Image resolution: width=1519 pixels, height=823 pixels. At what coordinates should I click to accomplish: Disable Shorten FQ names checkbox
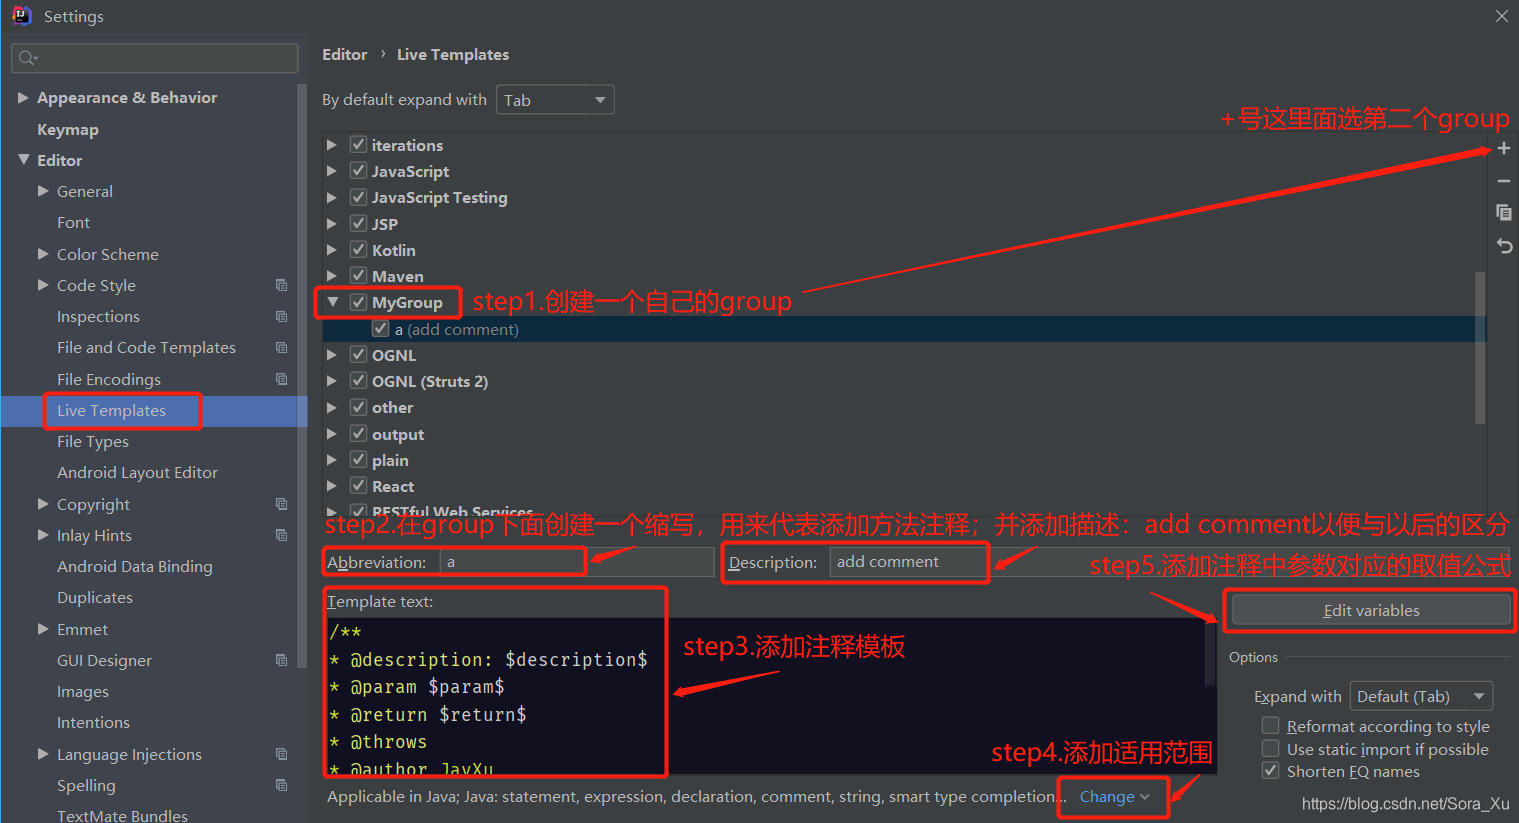[1270, 771]
